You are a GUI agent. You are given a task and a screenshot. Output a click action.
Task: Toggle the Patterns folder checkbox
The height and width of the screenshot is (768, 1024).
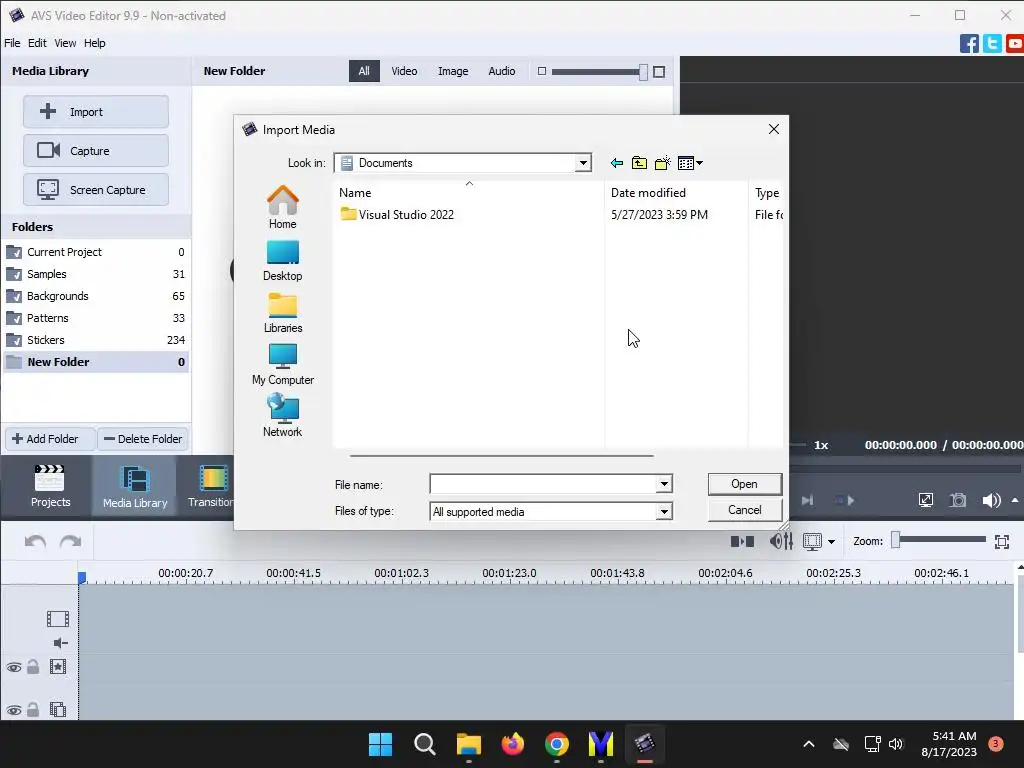[x=14, y=318]
